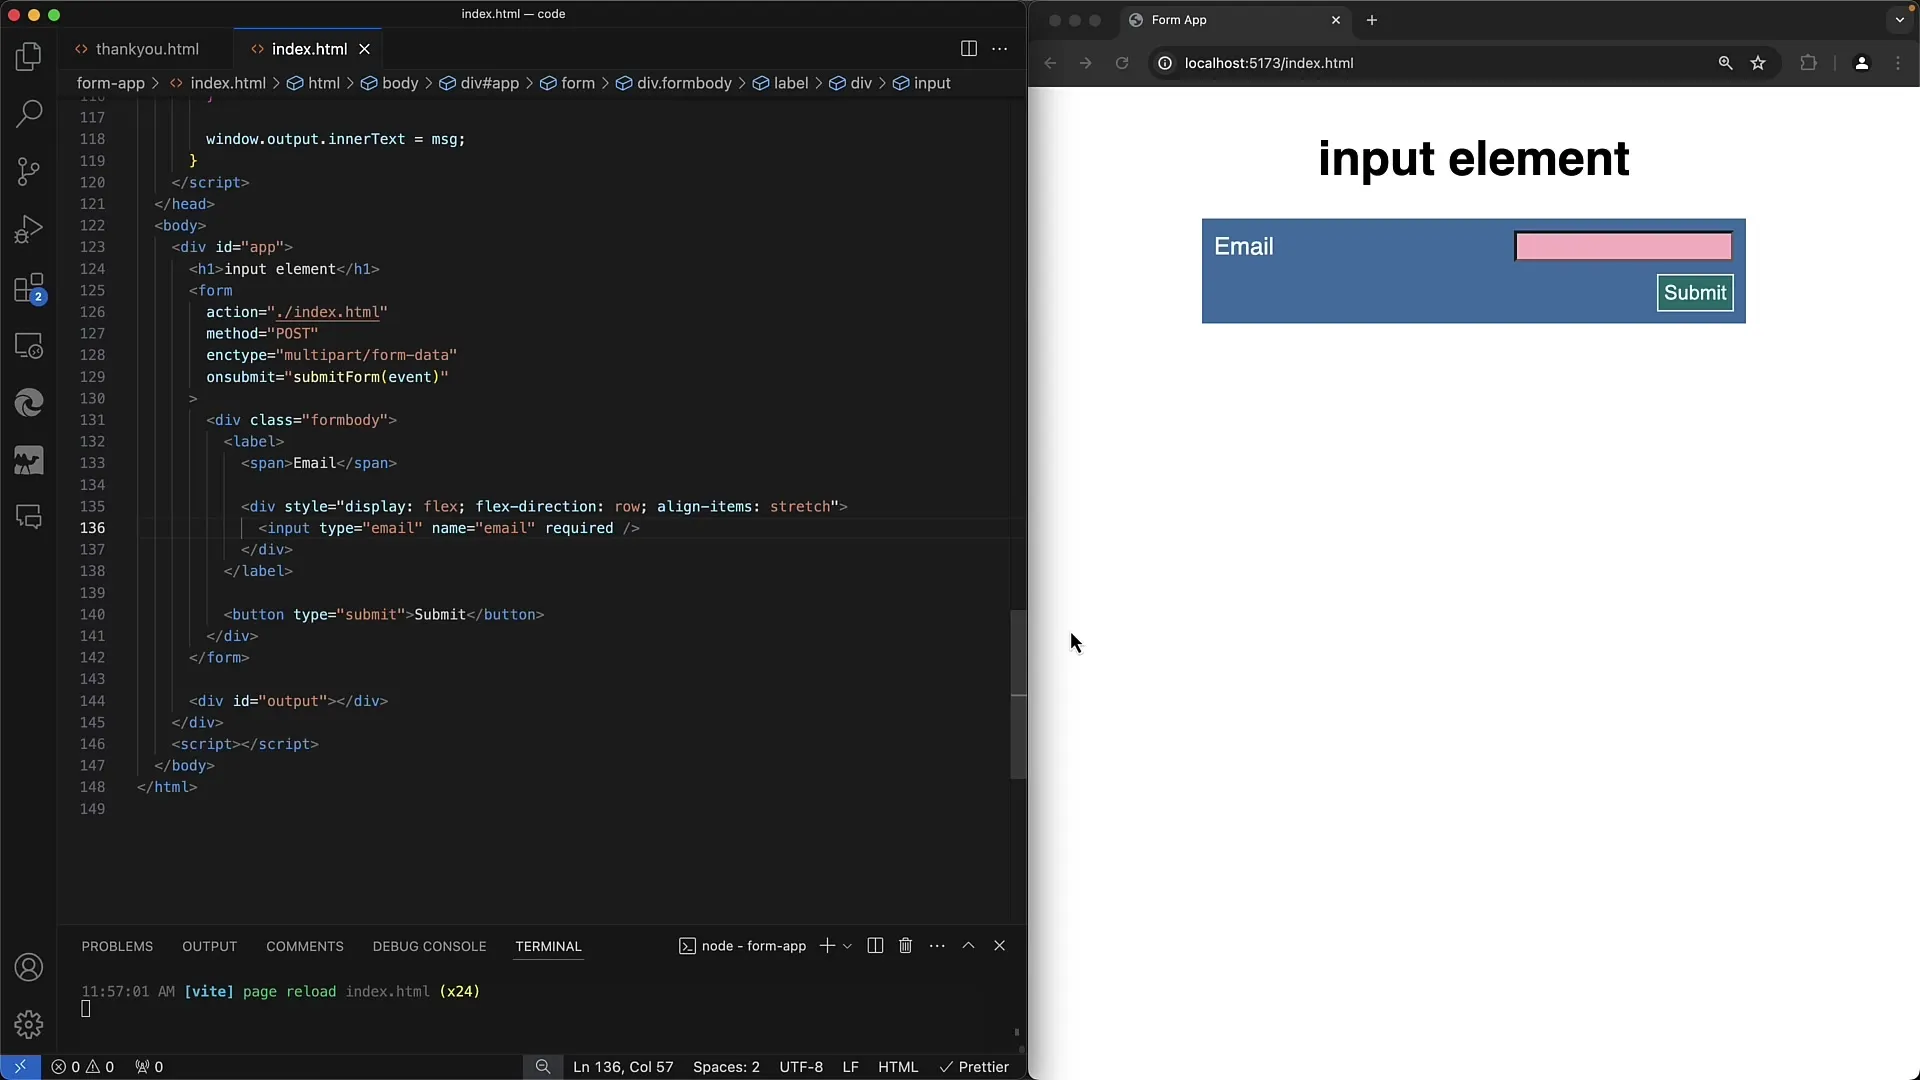Click inside the email input field

click(x=1625, y=245)
